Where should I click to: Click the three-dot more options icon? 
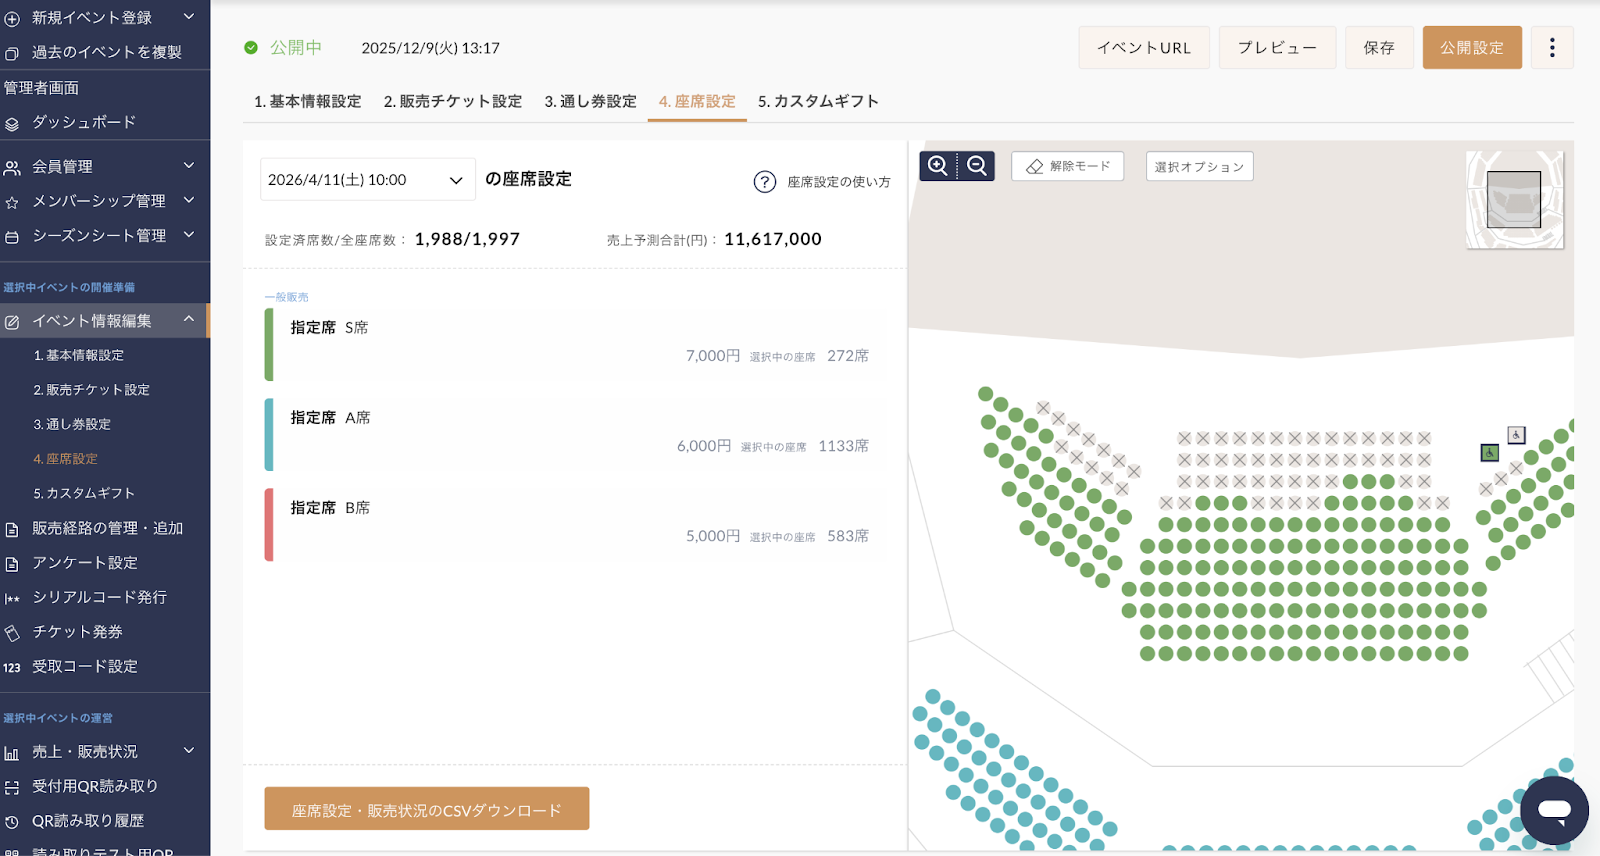tap(1552, 48)
